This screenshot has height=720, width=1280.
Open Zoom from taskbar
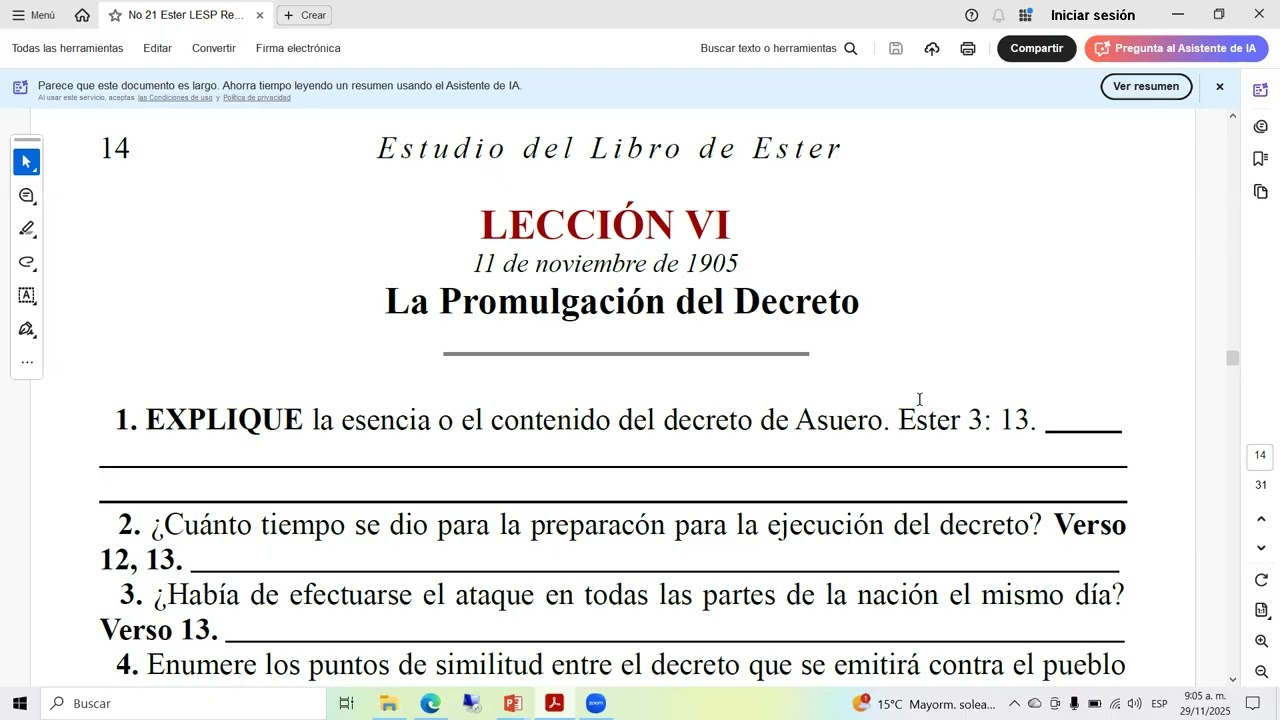click(596, 704)
